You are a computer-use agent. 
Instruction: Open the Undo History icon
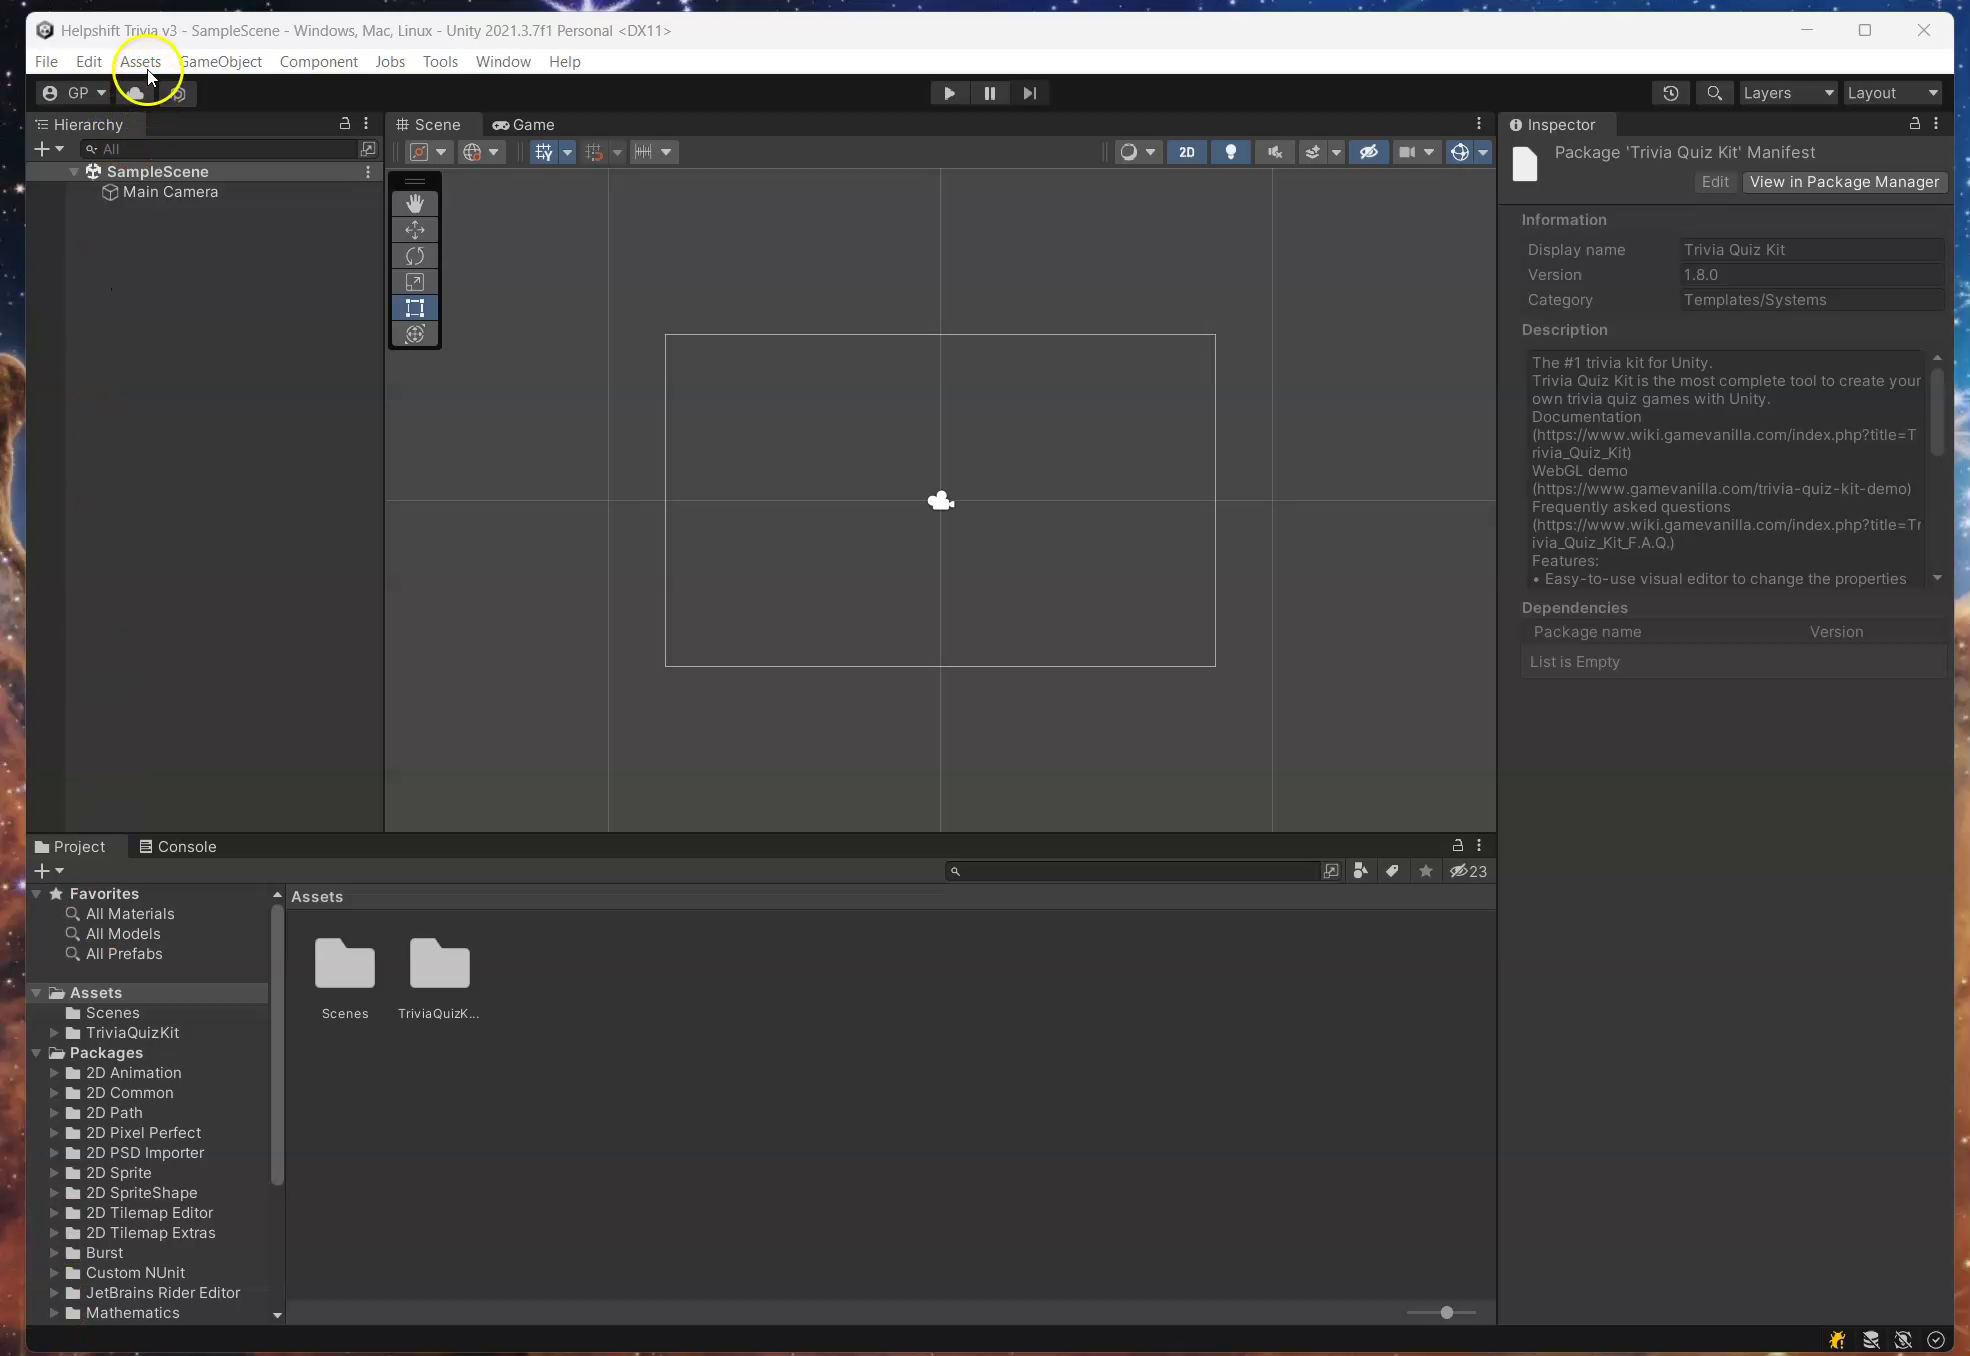coord(1670,93)
